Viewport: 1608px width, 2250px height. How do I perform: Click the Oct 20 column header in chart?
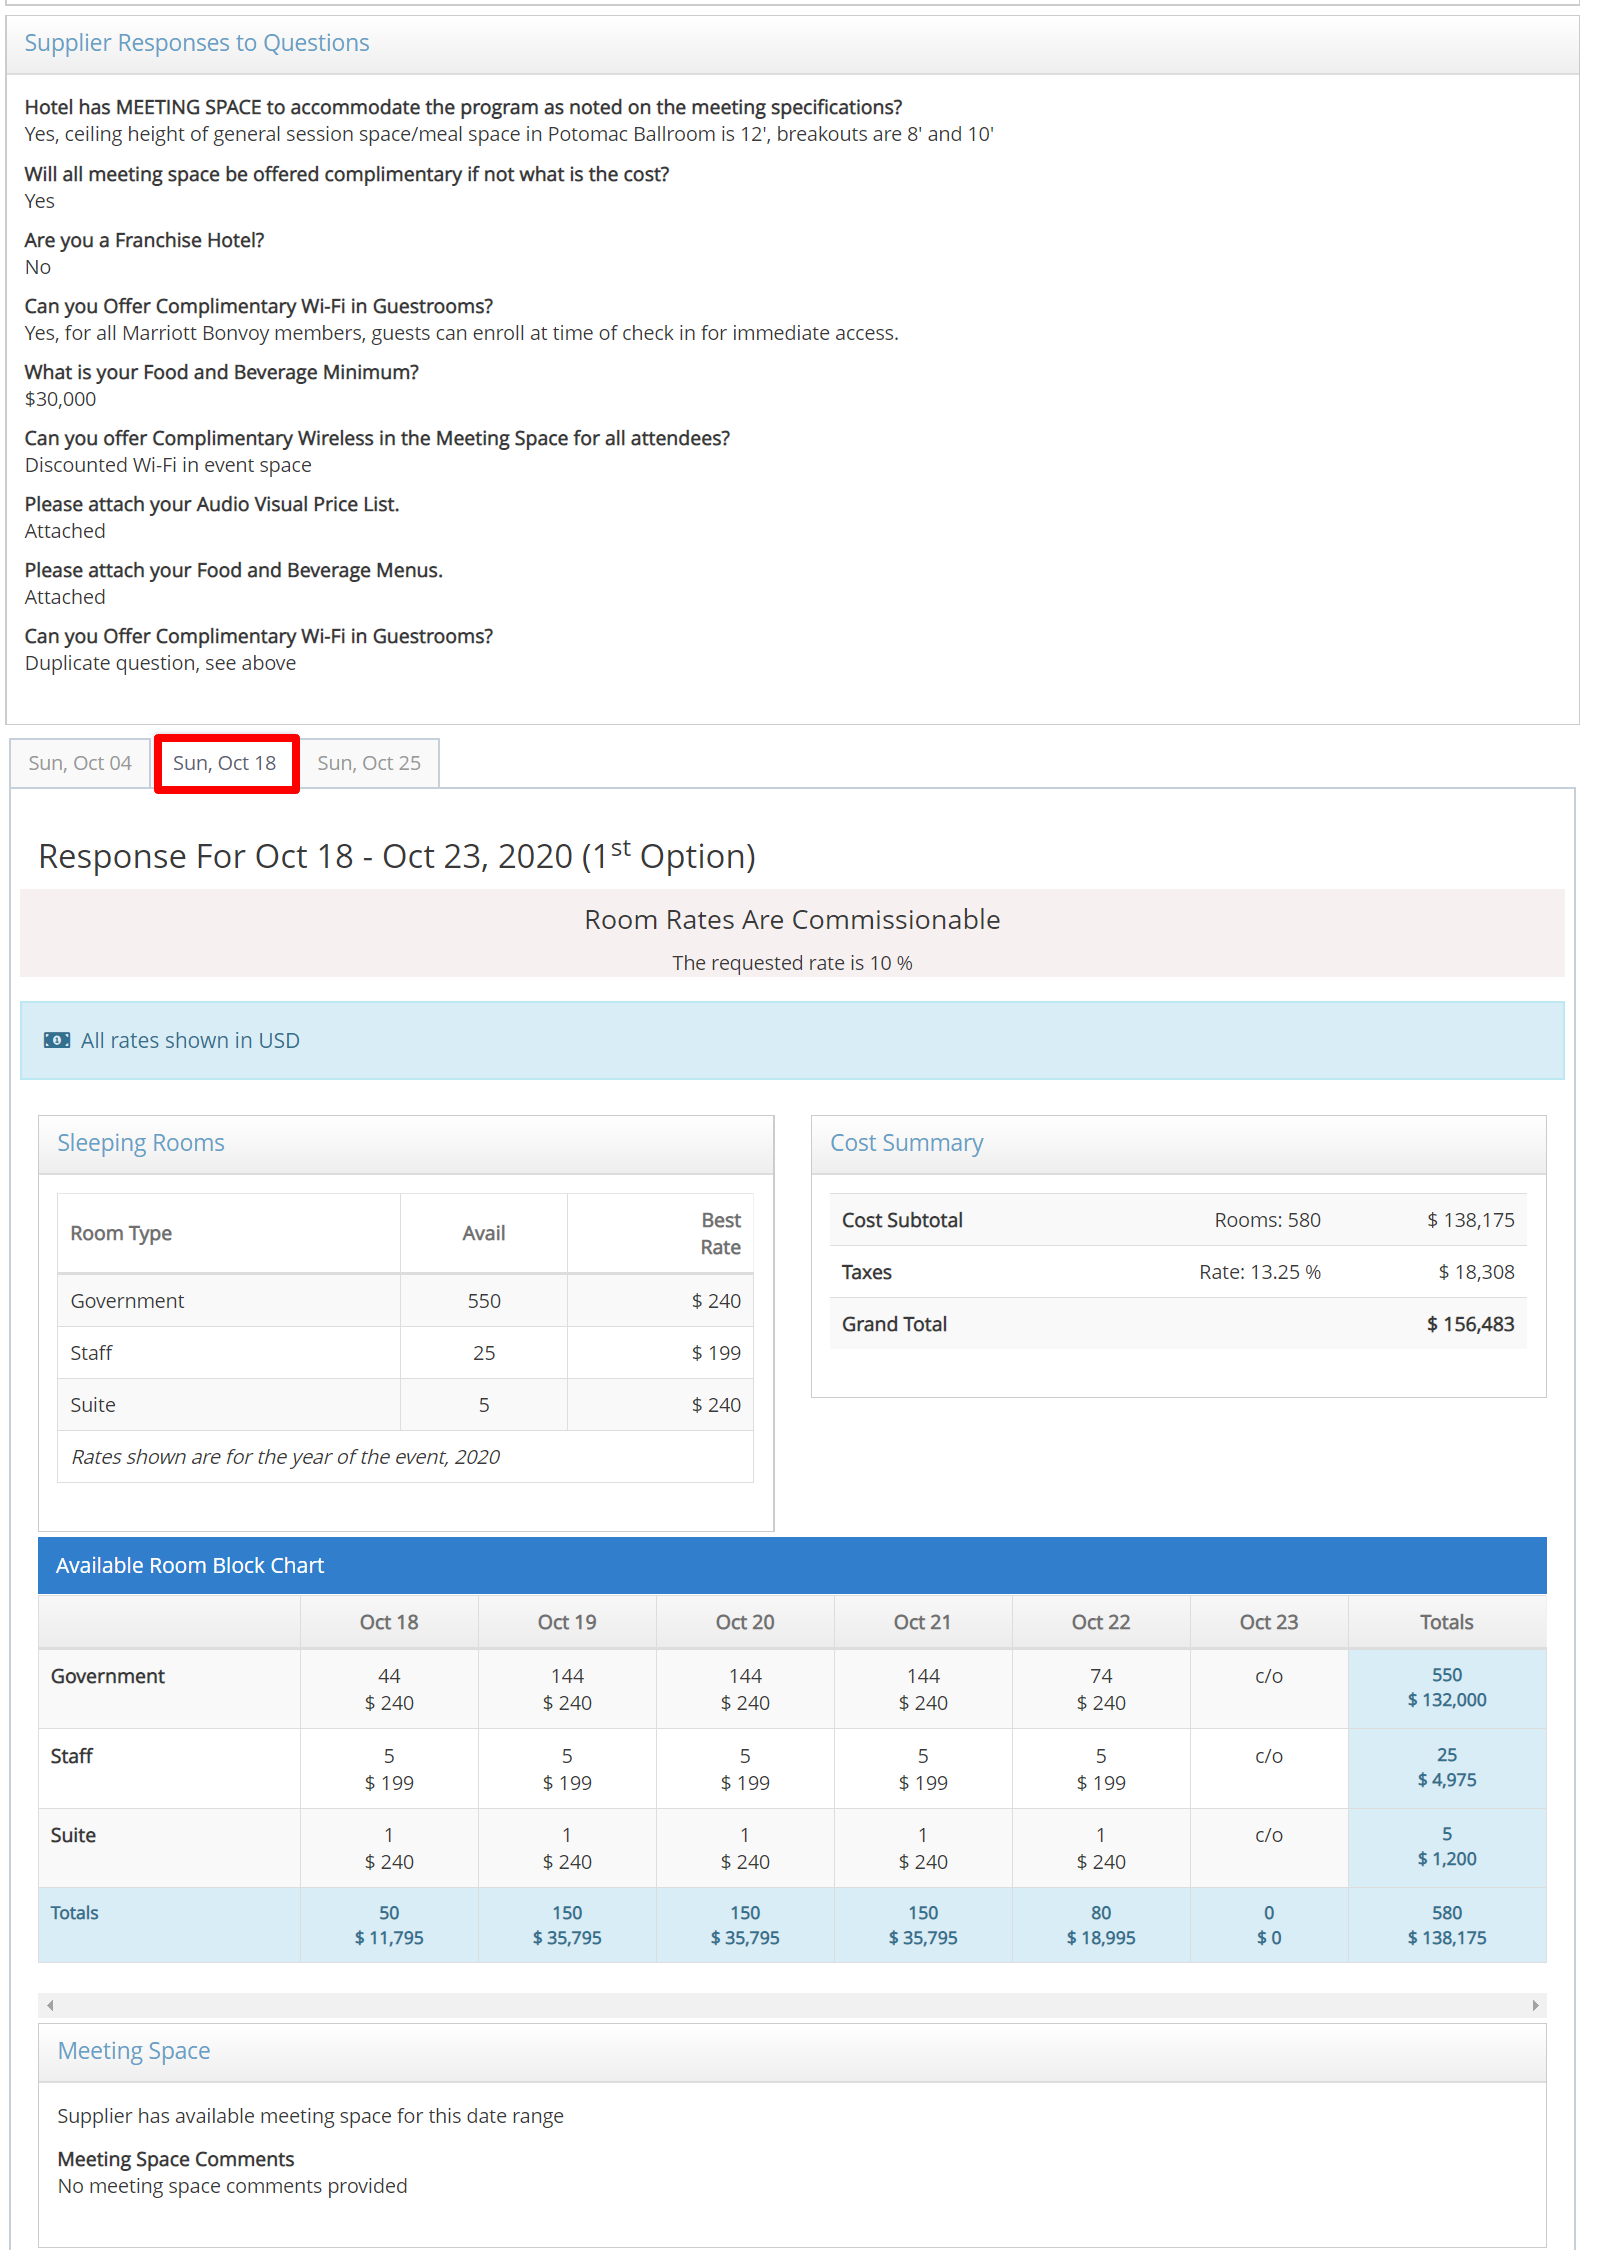pyautogui.click(x=745, y=1622)
